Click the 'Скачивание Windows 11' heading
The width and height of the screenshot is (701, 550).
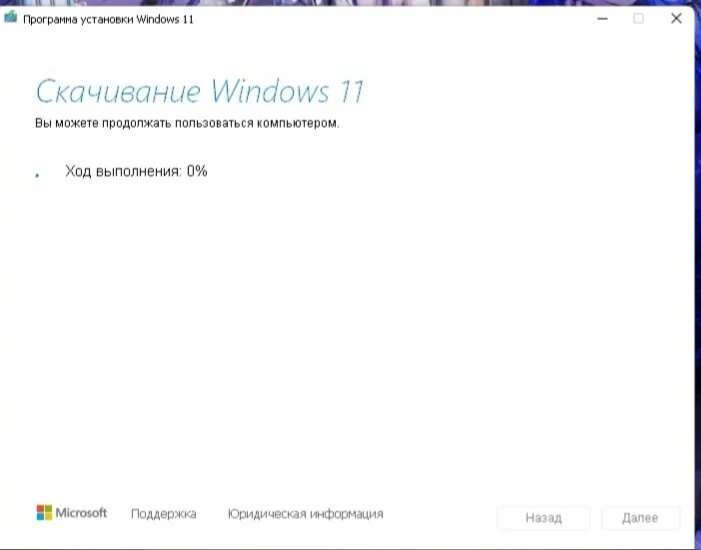click(x=199, y=92)
